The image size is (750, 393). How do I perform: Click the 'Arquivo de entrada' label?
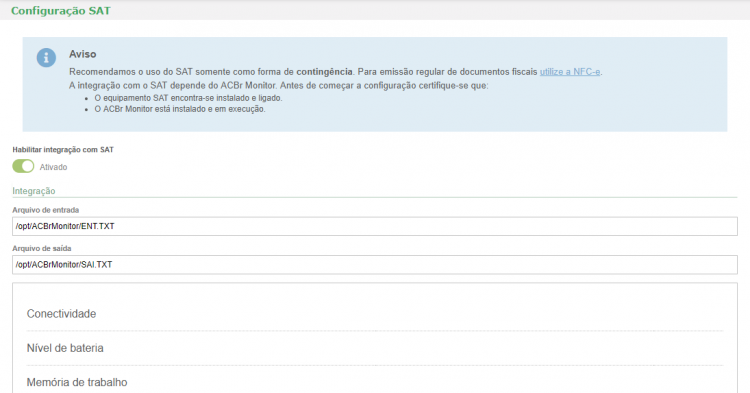(x=46, y=210)
